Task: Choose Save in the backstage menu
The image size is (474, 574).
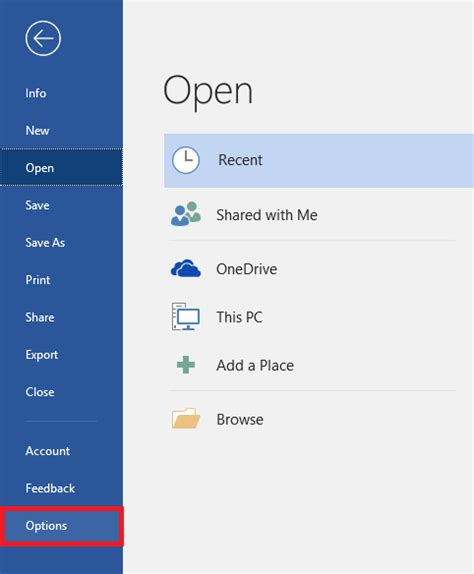Action: click(61, 205)
